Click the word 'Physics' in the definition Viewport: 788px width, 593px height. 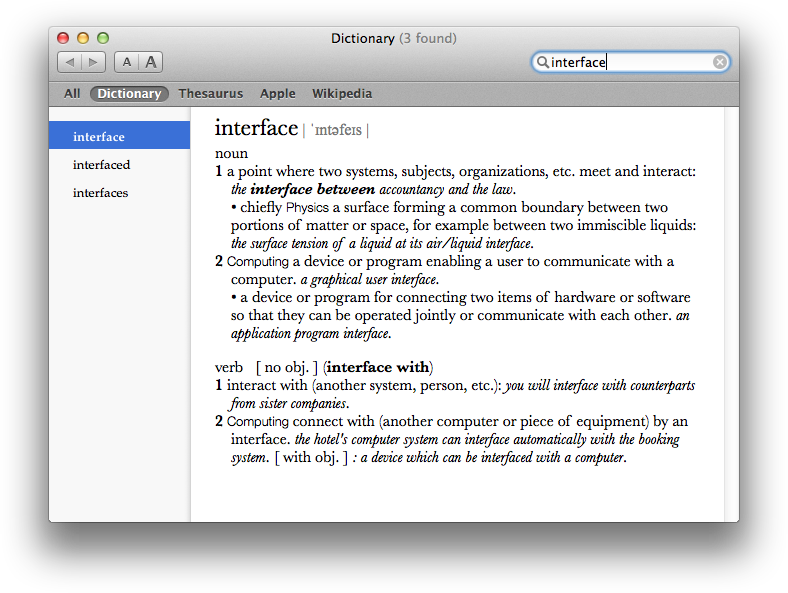click(306, 208)
